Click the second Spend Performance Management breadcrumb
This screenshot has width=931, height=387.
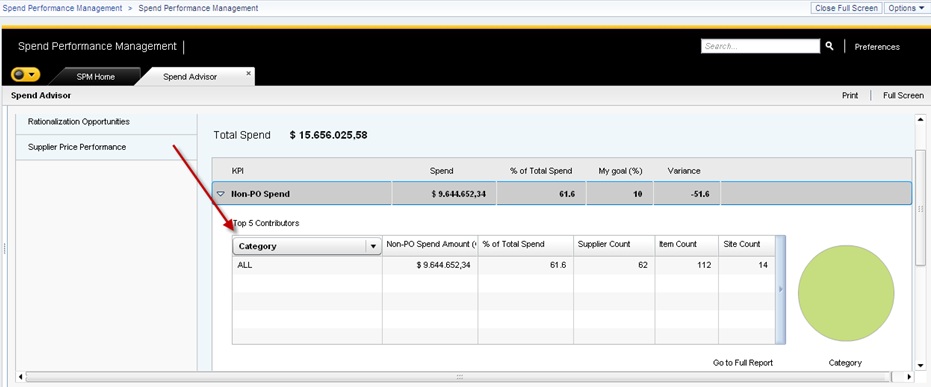pyautogui.click(x=198, y=8)
